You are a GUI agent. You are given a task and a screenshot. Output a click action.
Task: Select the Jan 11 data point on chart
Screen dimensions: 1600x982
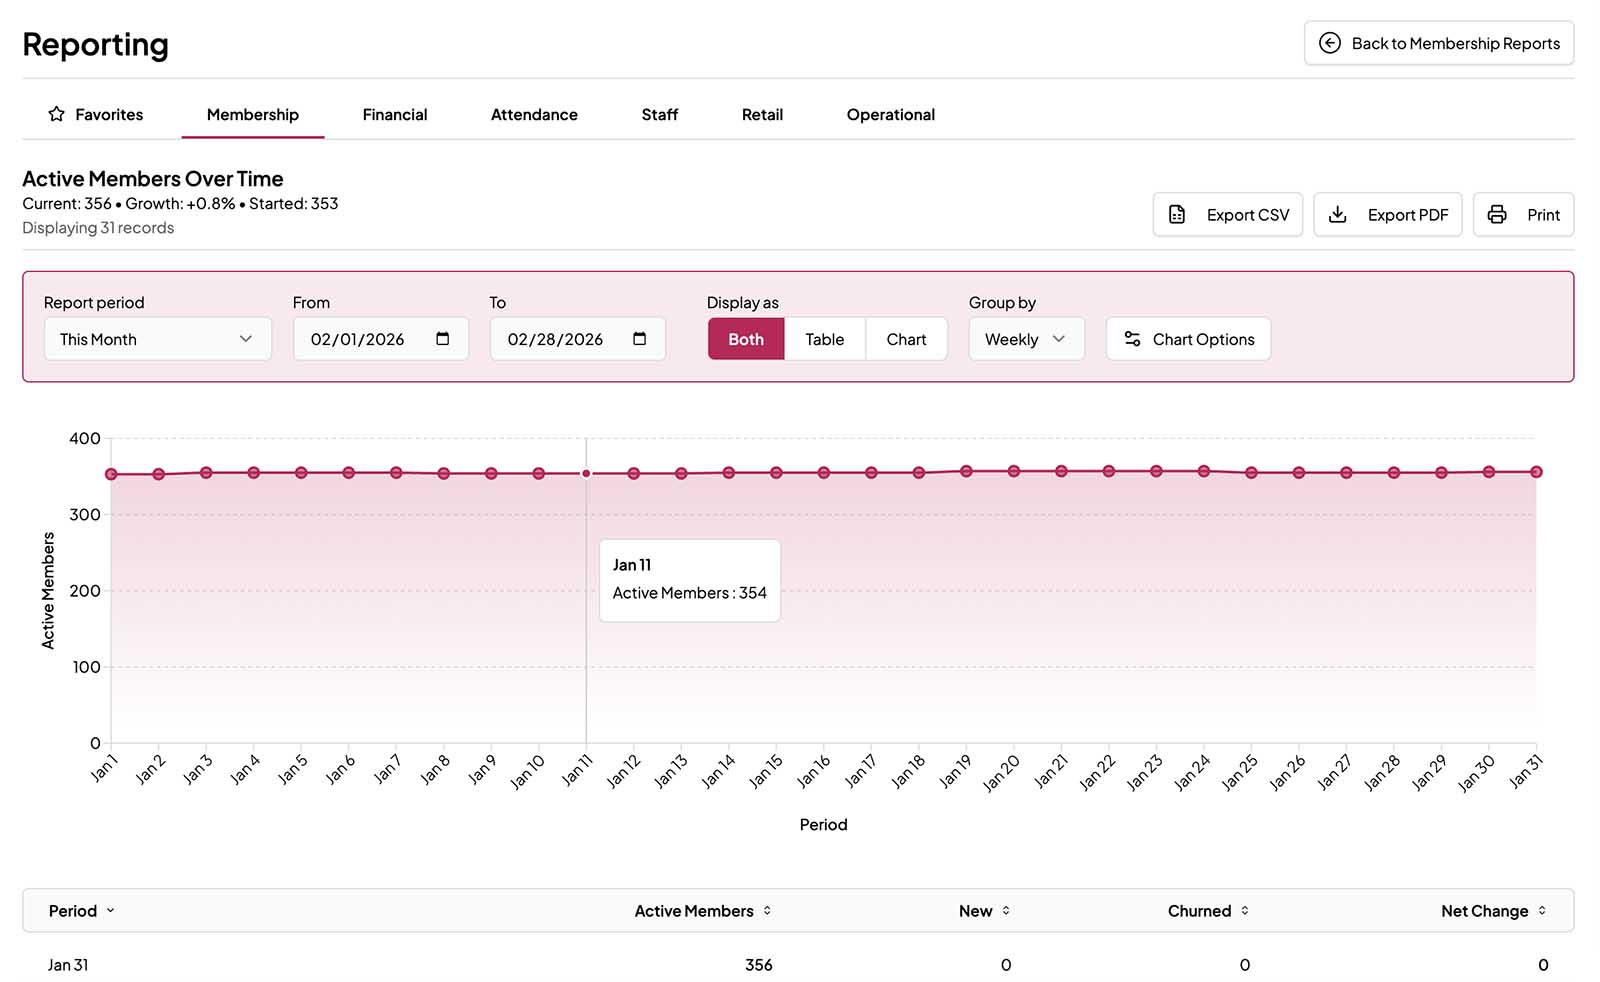pos(586,473)
